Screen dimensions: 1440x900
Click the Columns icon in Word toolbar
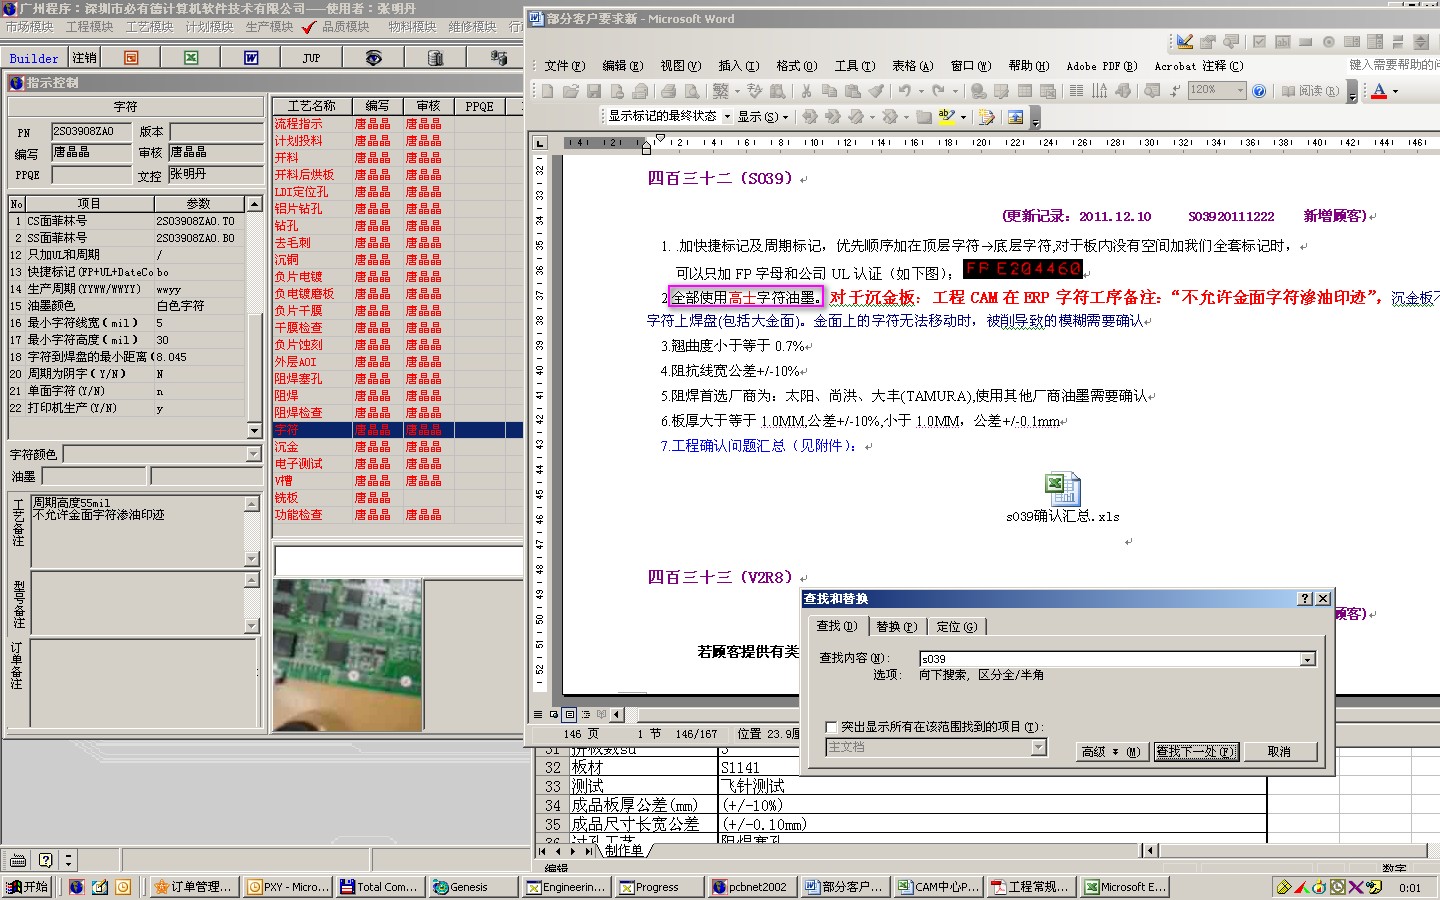pos(1076,91)
